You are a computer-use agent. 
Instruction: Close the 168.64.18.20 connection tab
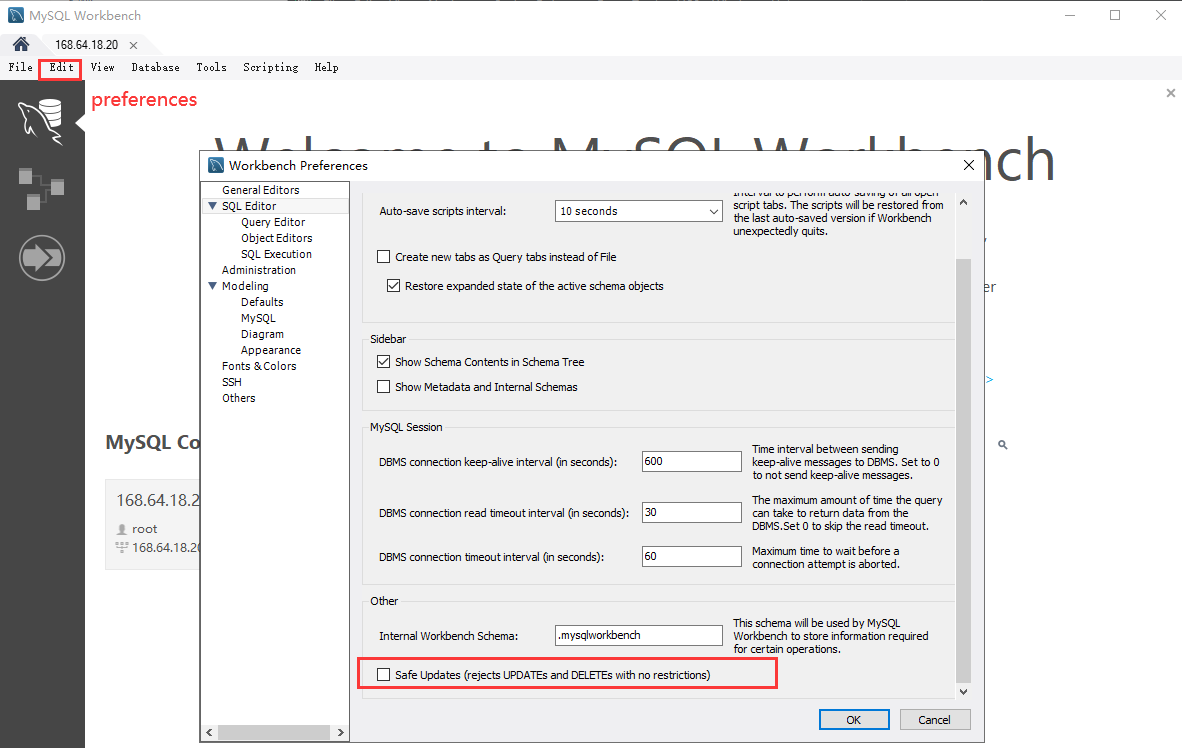[133, 45]
